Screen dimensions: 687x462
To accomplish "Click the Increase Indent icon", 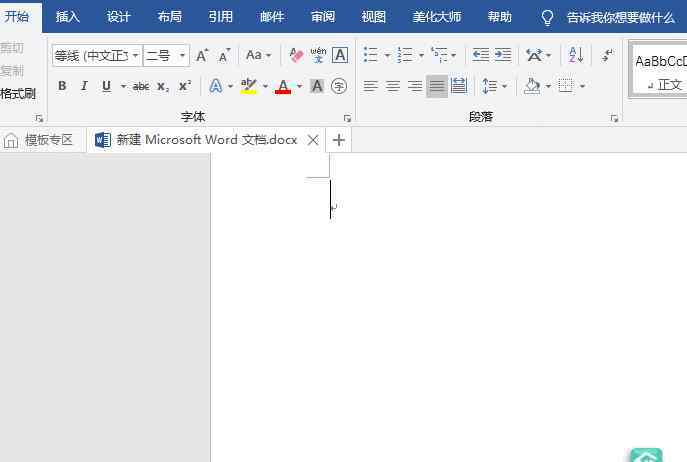I will coord(502,55).
